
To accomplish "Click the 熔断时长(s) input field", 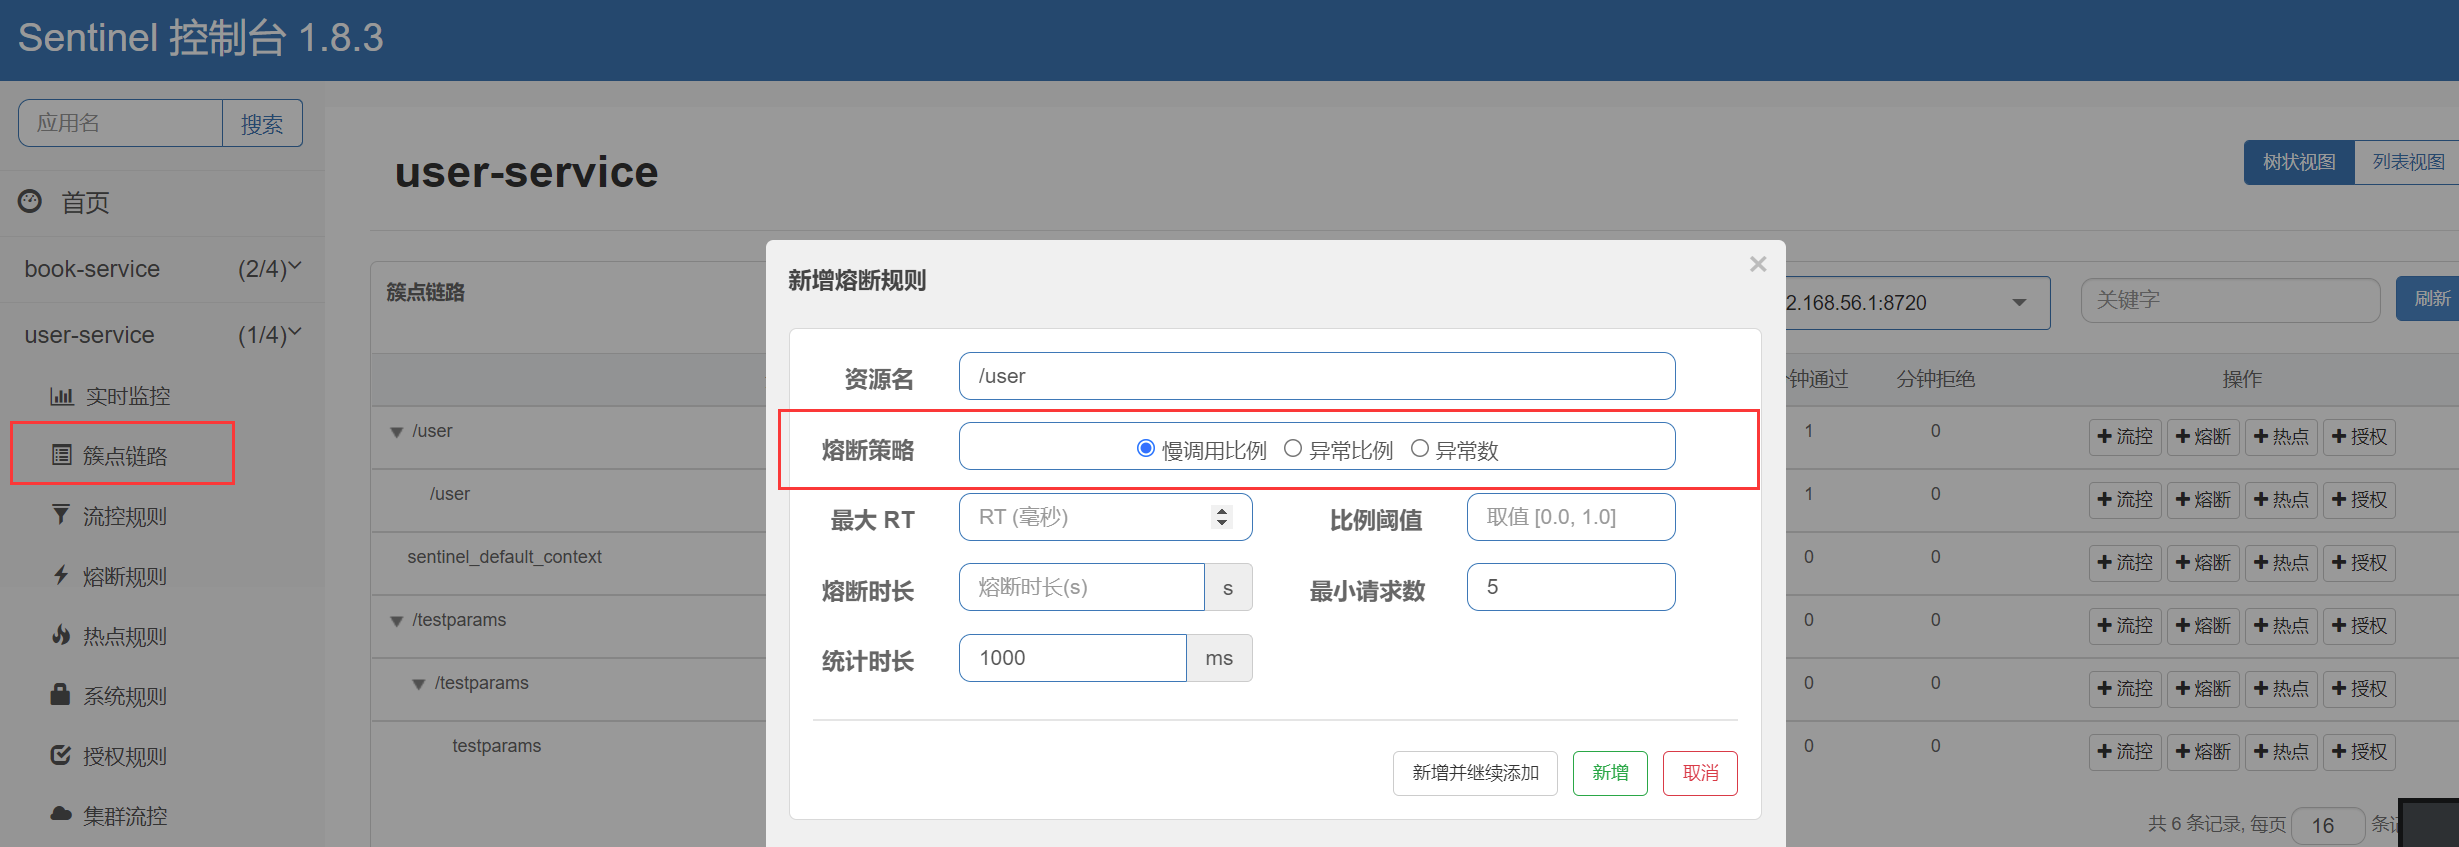I will (x=1081, y=587).
